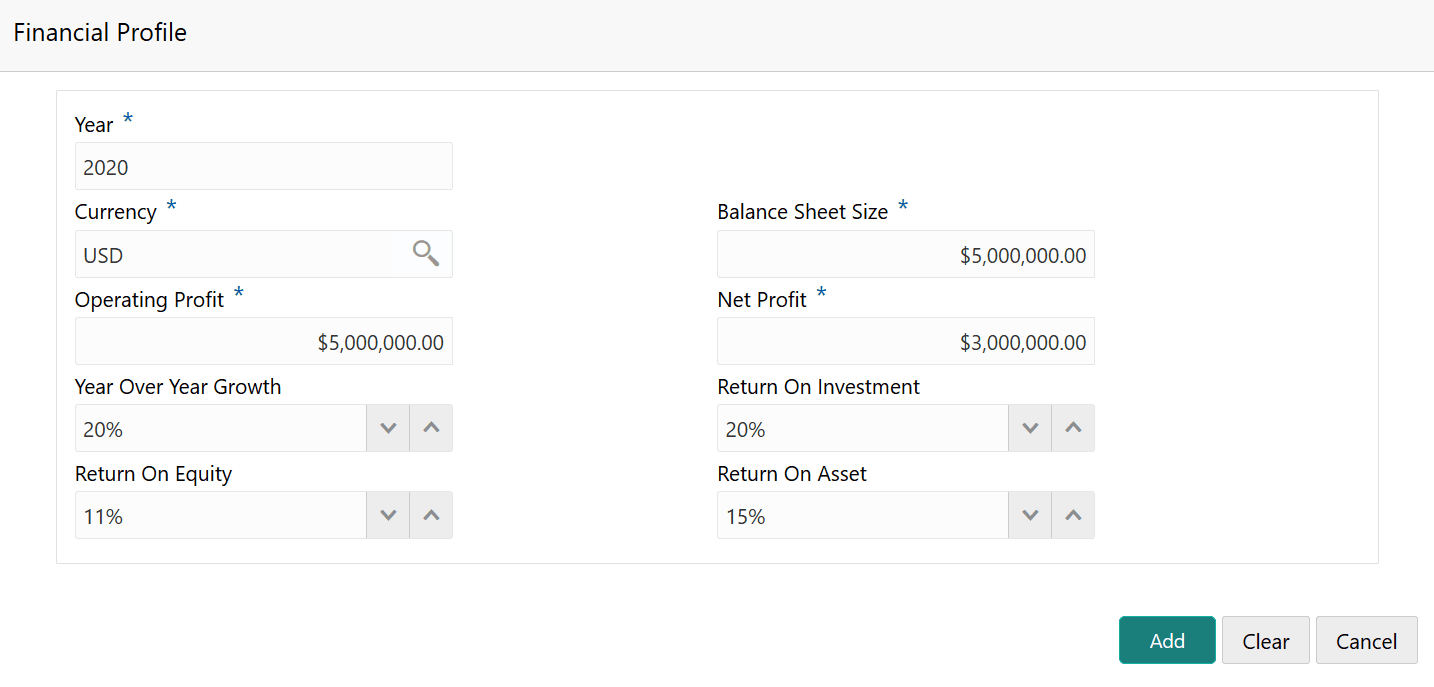Click the Financial Profile title
Screen dimensions: 1434x687
coord(100,32)
